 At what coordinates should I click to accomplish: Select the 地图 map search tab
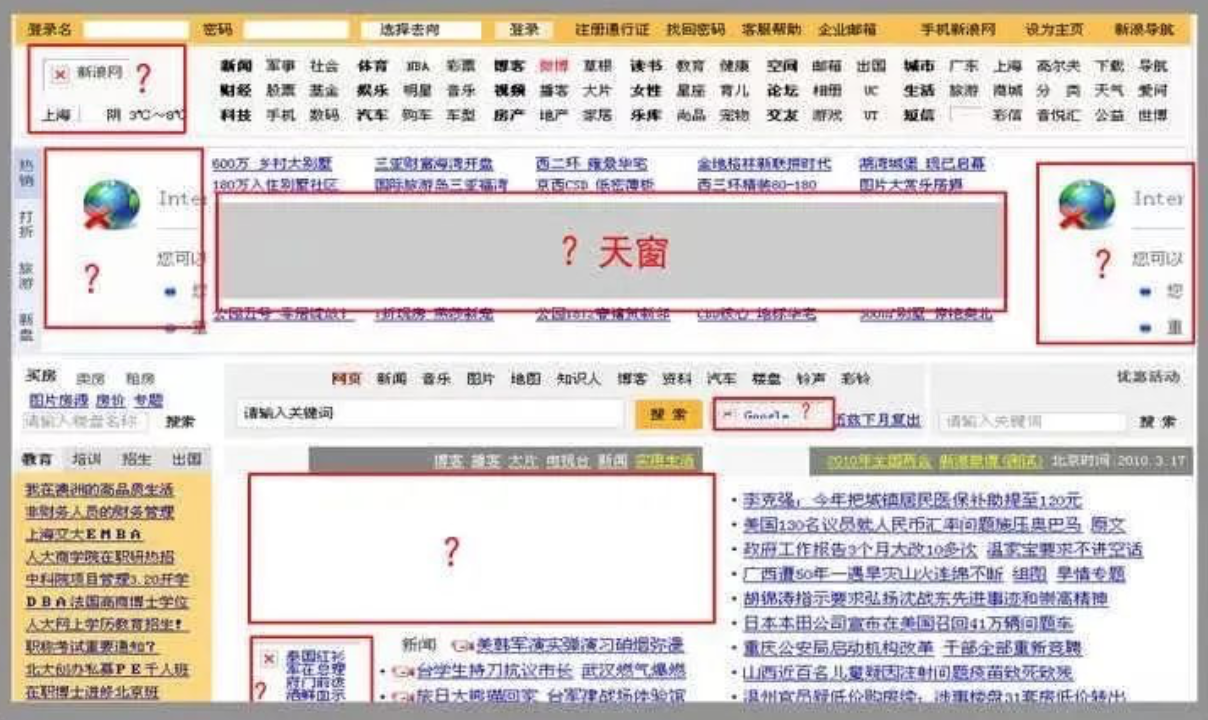coord(525,379)
